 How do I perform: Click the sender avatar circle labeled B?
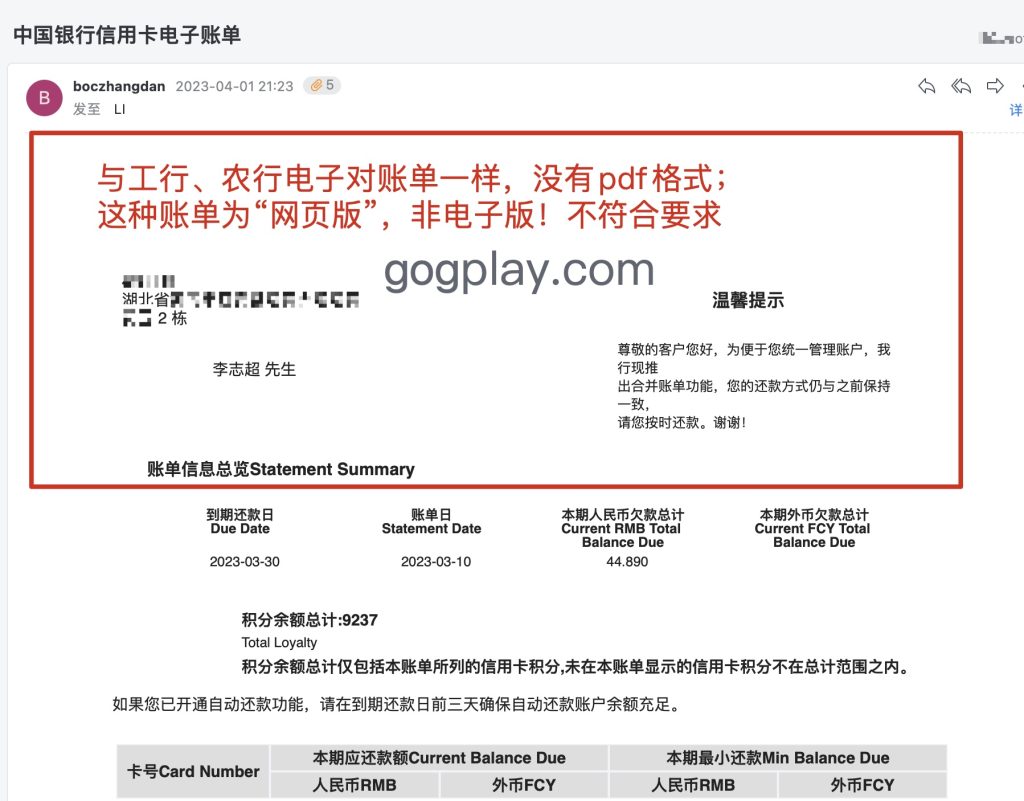44,97
